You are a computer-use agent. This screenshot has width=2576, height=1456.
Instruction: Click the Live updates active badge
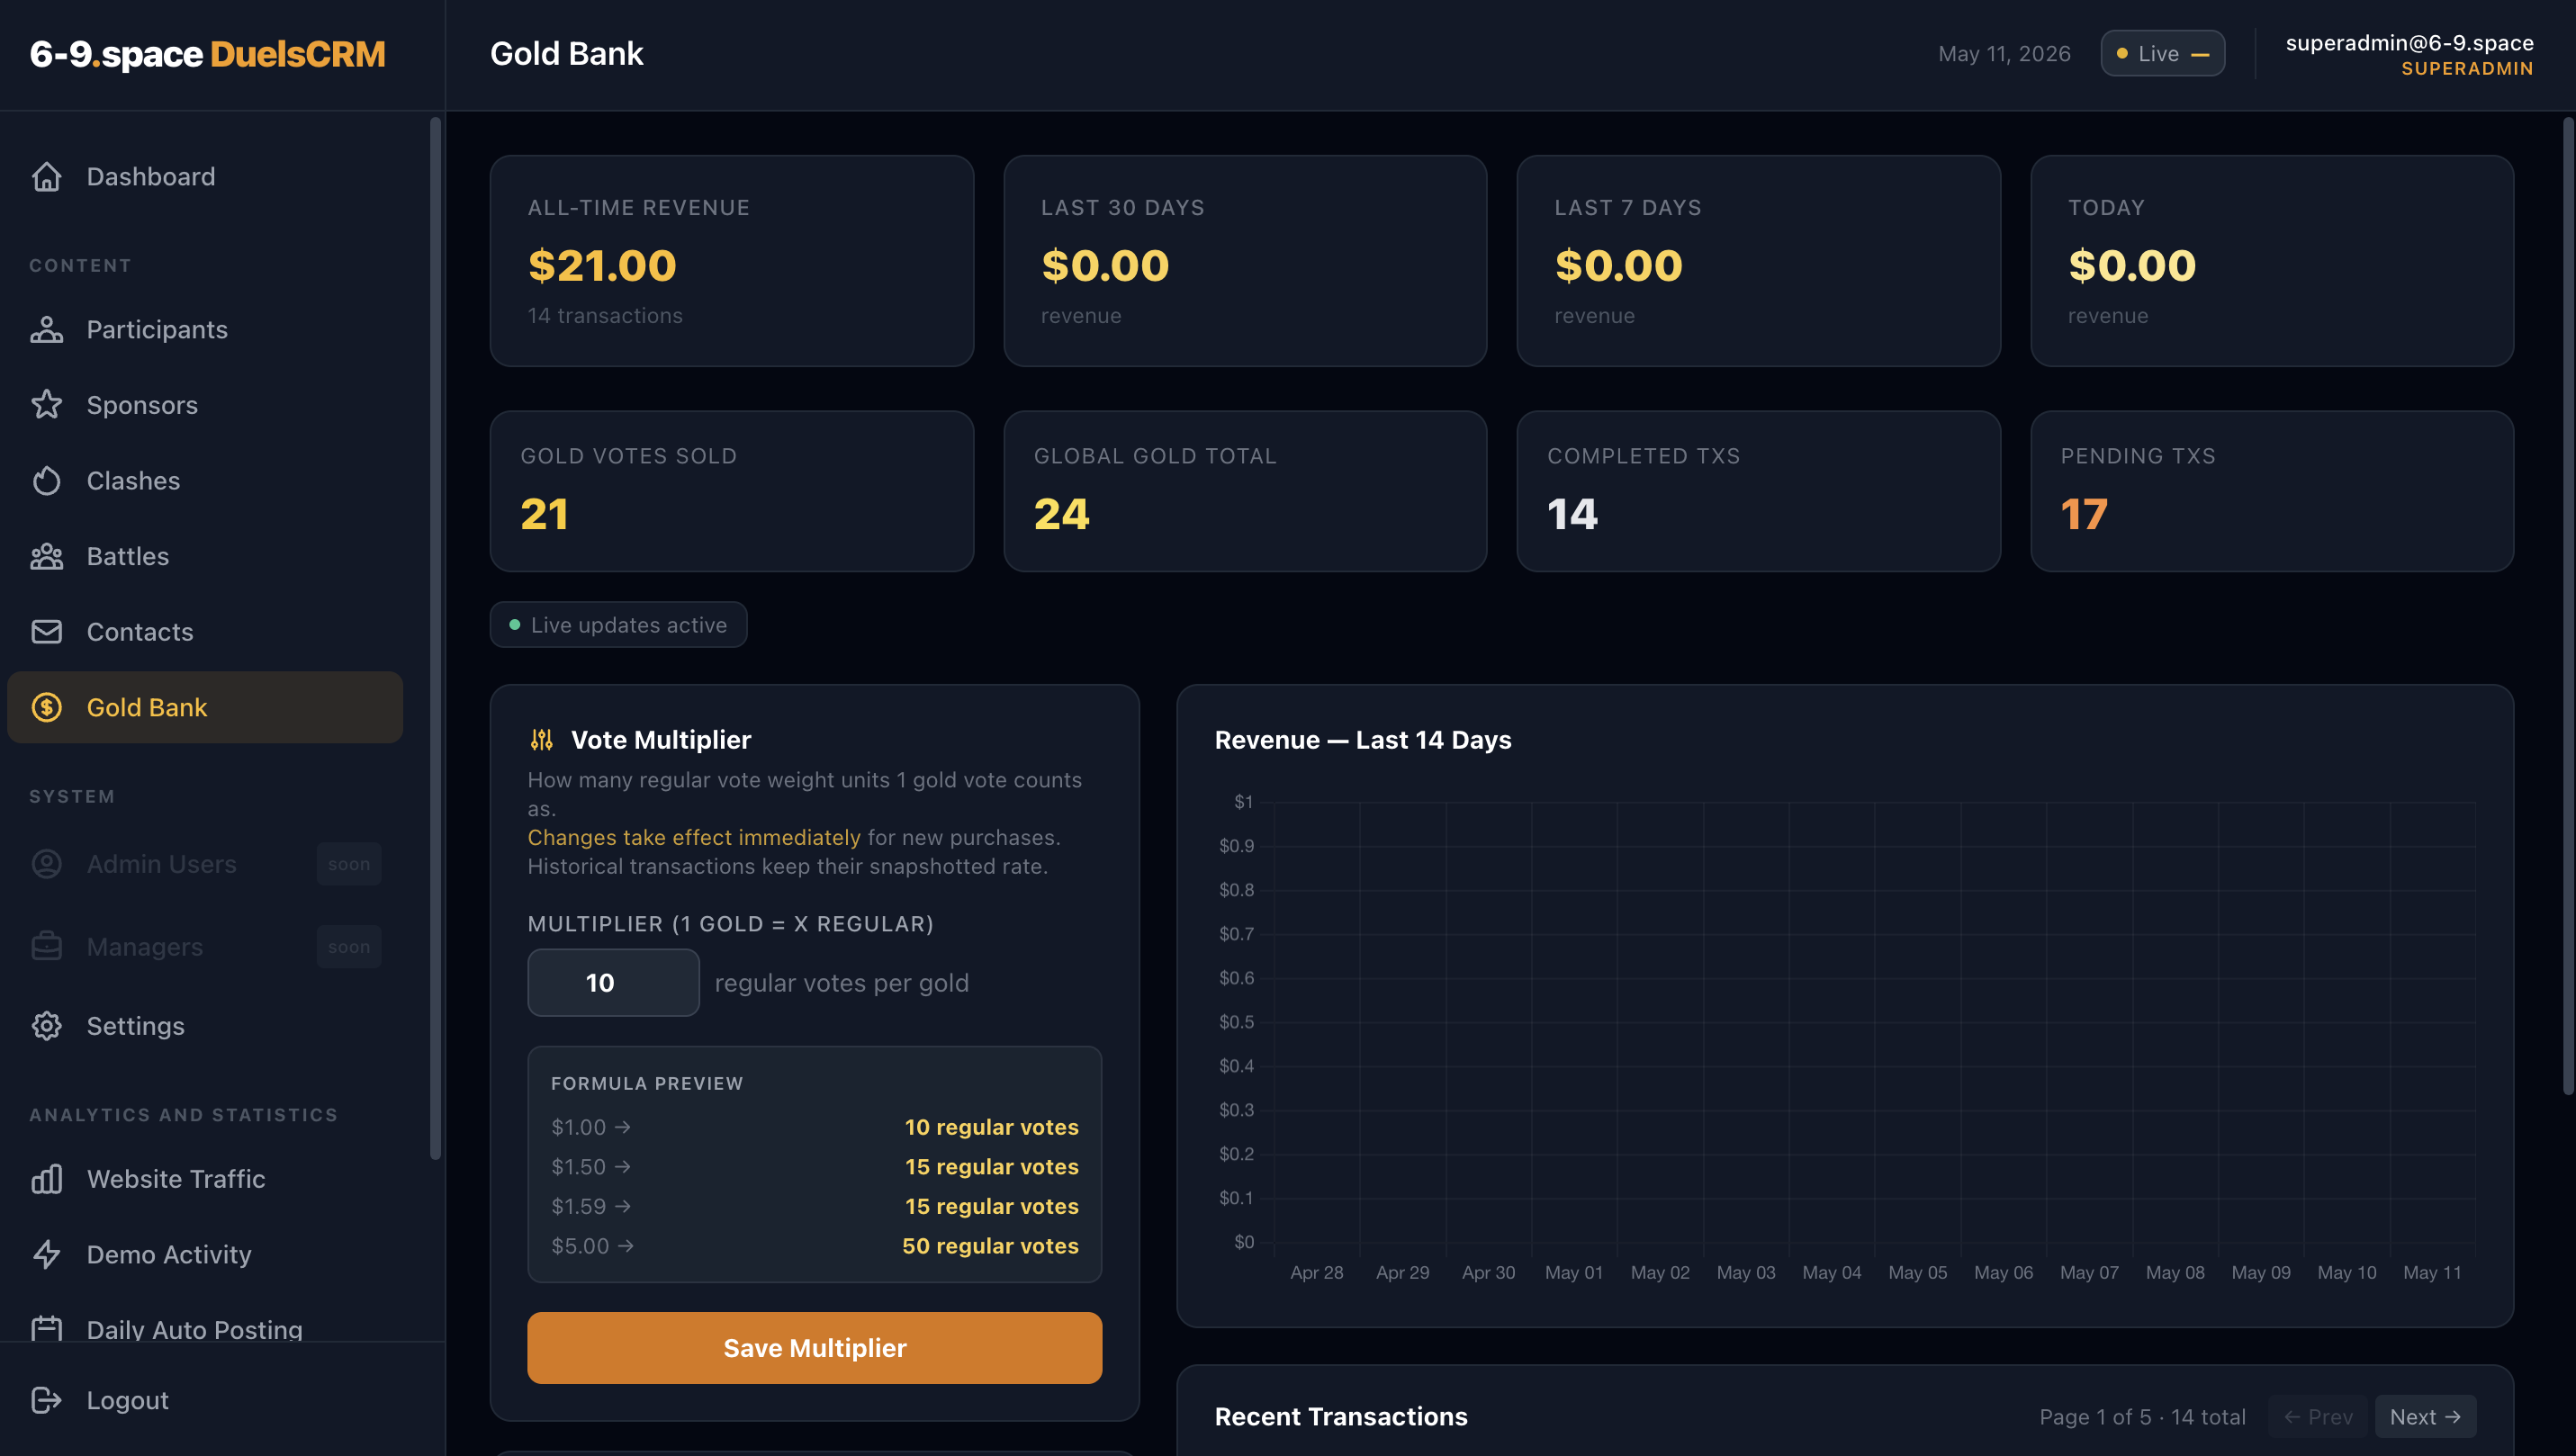pyautogui.click(x=618, y=625)
